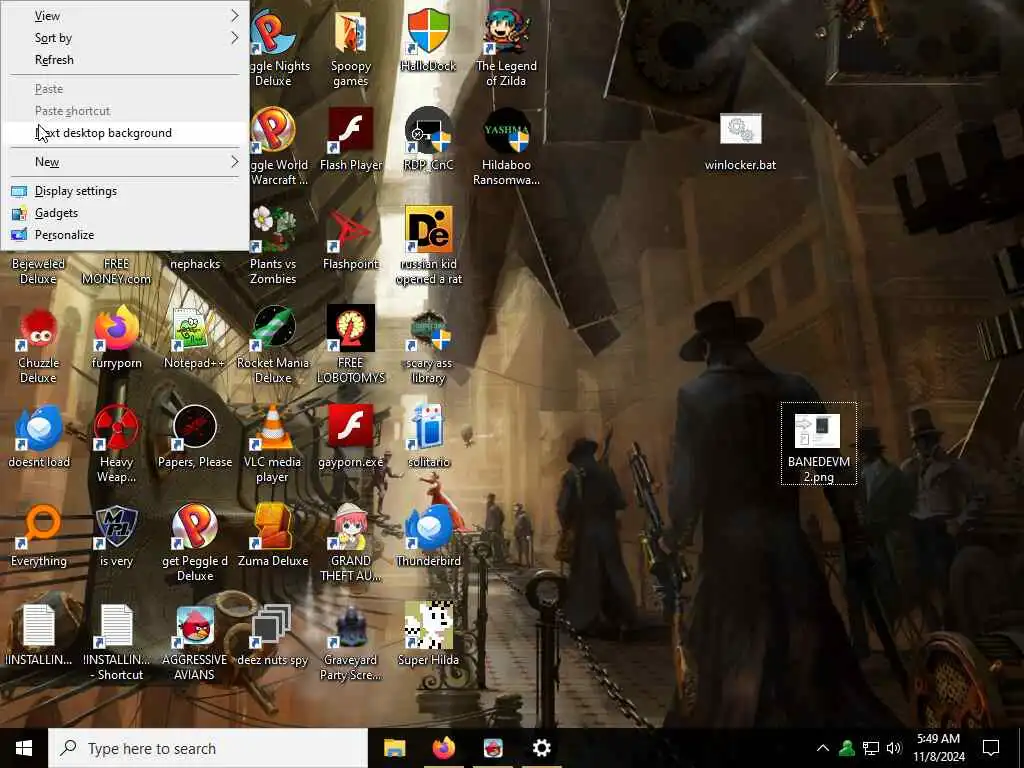Select the AGGRESSIVE AVIANS icon
The image size is (1024, 768).
(x=195, y=626)
